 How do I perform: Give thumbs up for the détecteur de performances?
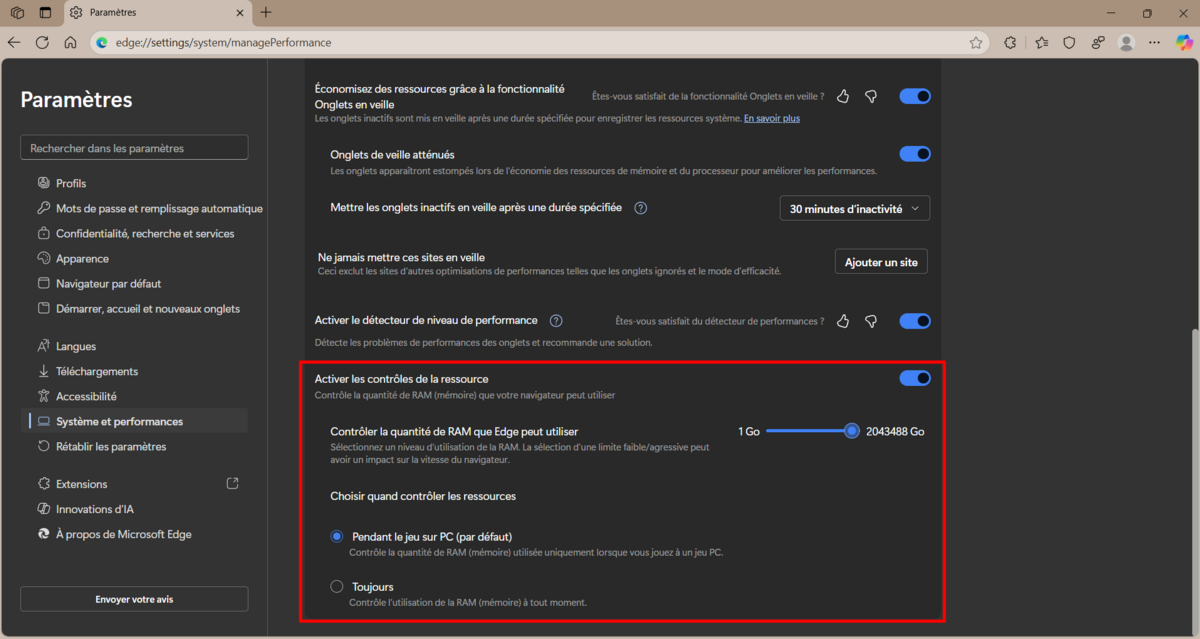pyautogui.click(x=843, y=321)
